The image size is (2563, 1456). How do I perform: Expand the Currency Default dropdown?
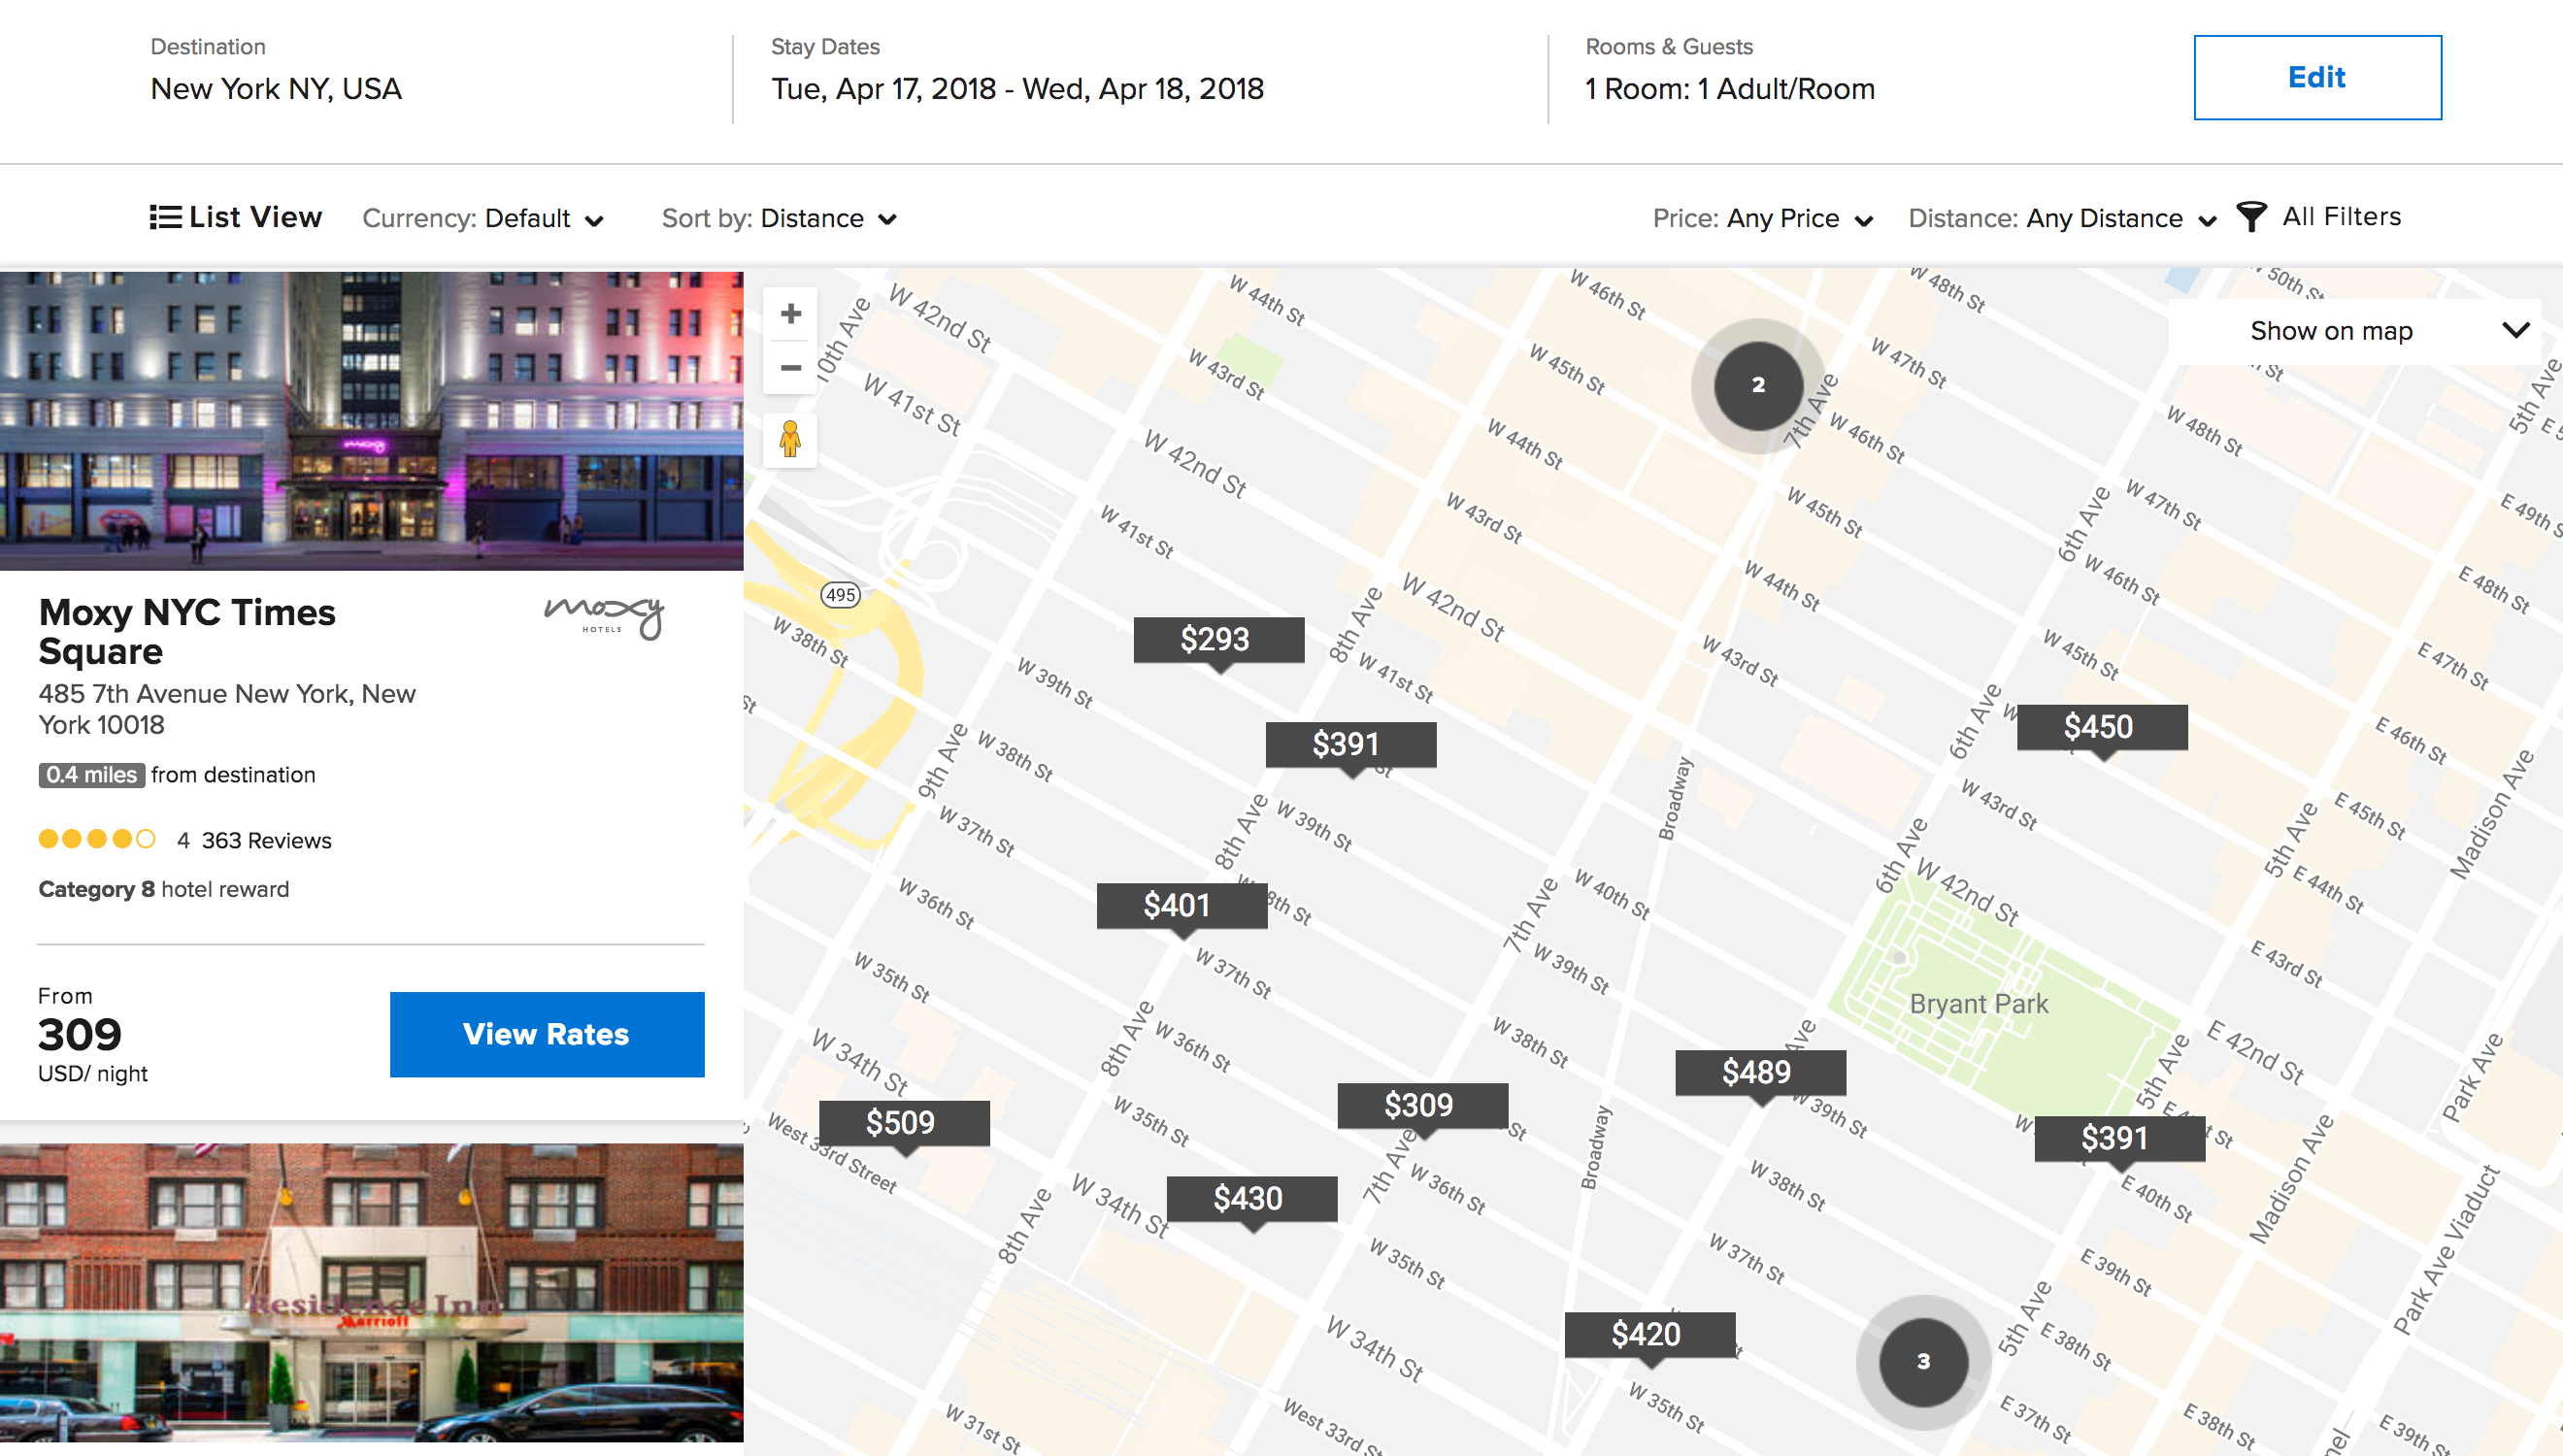coord(483,219)
